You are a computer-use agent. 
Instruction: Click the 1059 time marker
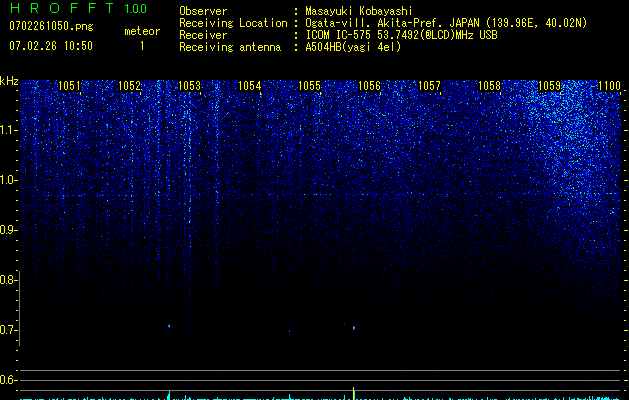549,86
